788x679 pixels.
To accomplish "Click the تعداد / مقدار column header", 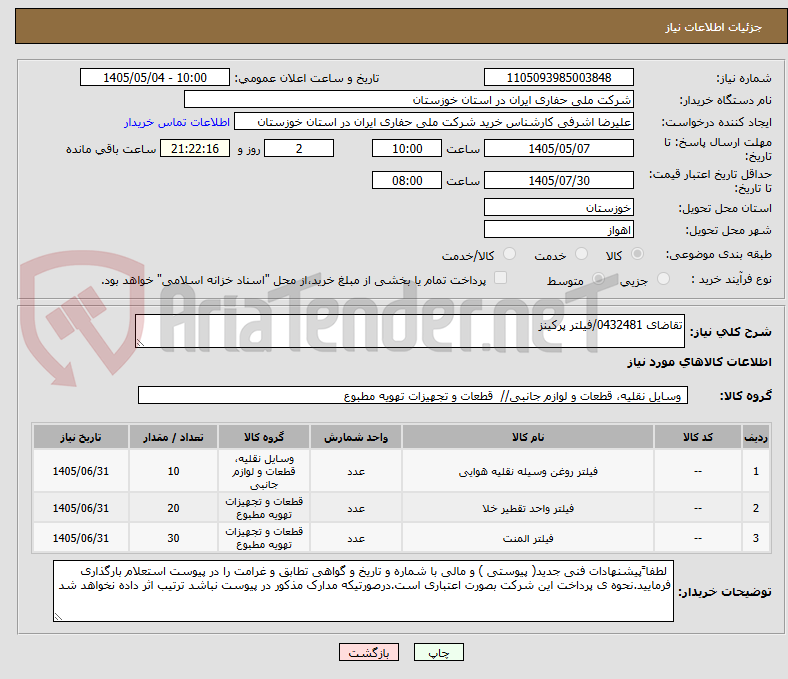I will pos(173,437).
